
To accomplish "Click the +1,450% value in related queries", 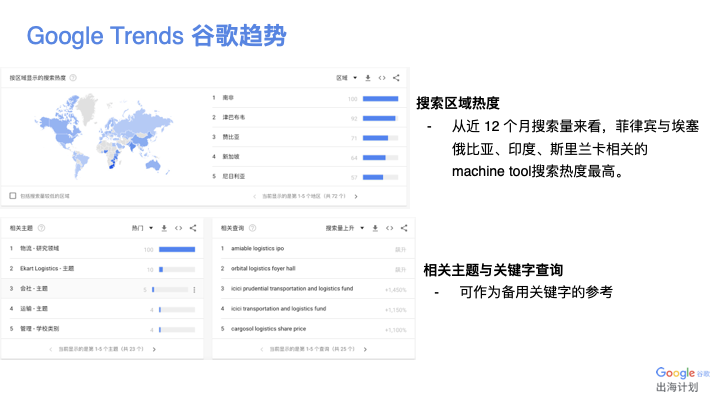I will pyautogui.click(x=396, y=290).
